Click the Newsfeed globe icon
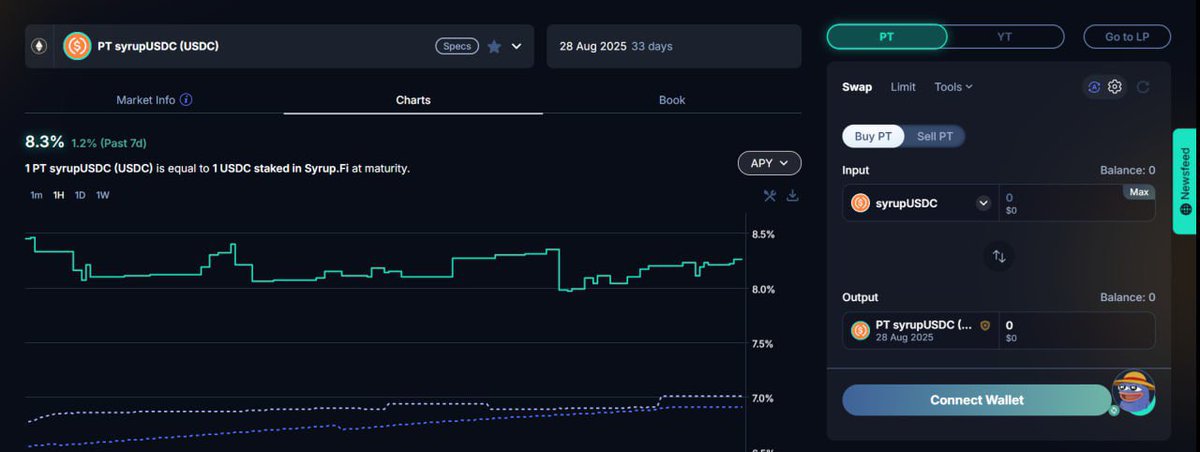Image resolution: width=1200 pixels, height=452 pixels. [x=1186, y=209]
